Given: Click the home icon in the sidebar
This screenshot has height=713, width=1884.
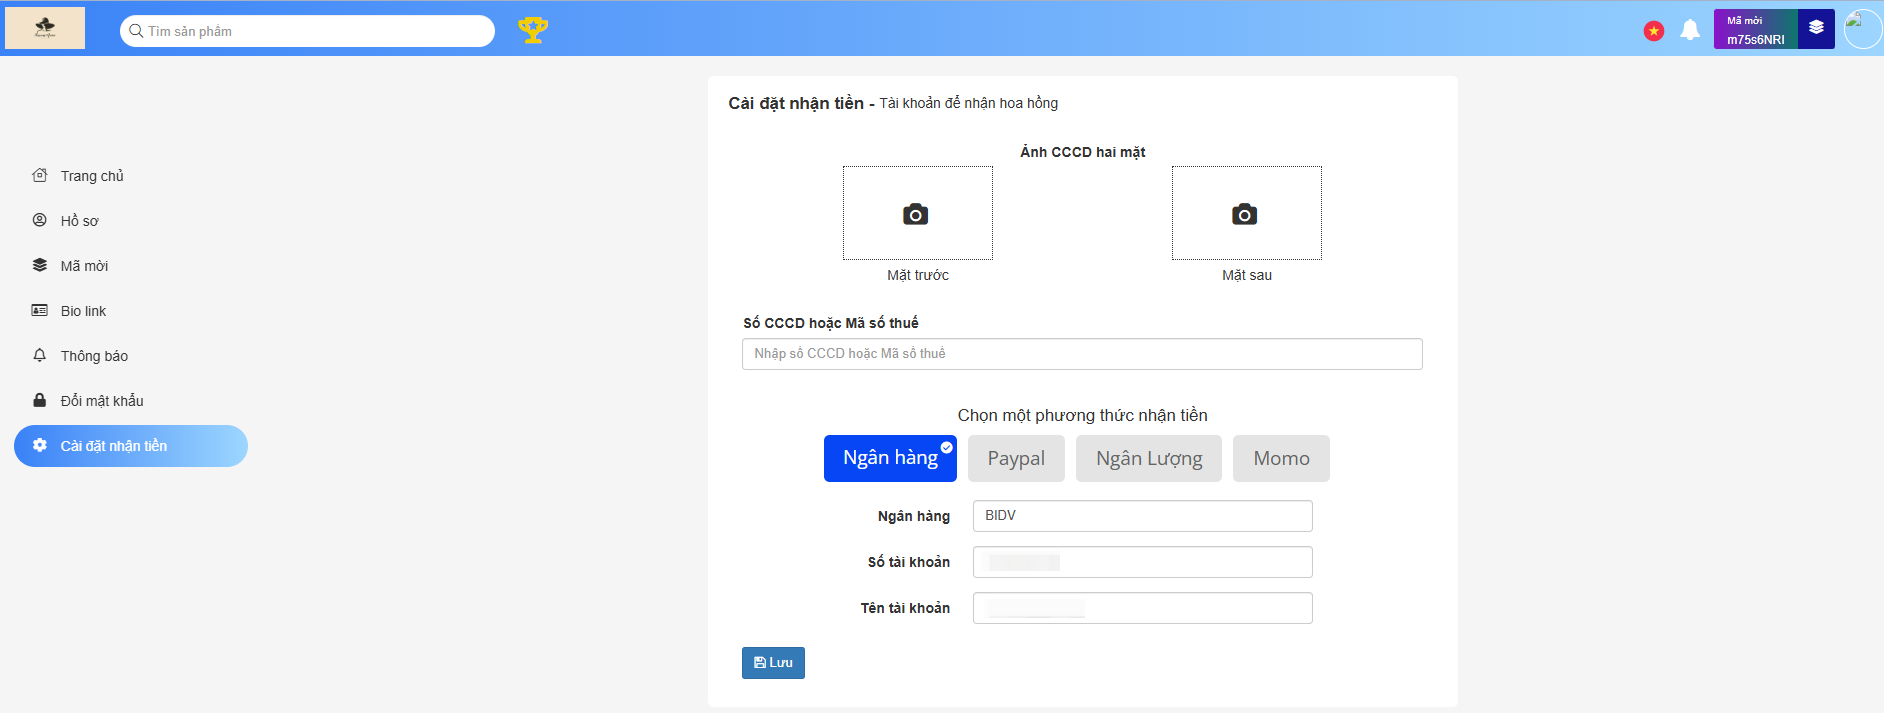Looking at the screenshot, I should point(40,175).
